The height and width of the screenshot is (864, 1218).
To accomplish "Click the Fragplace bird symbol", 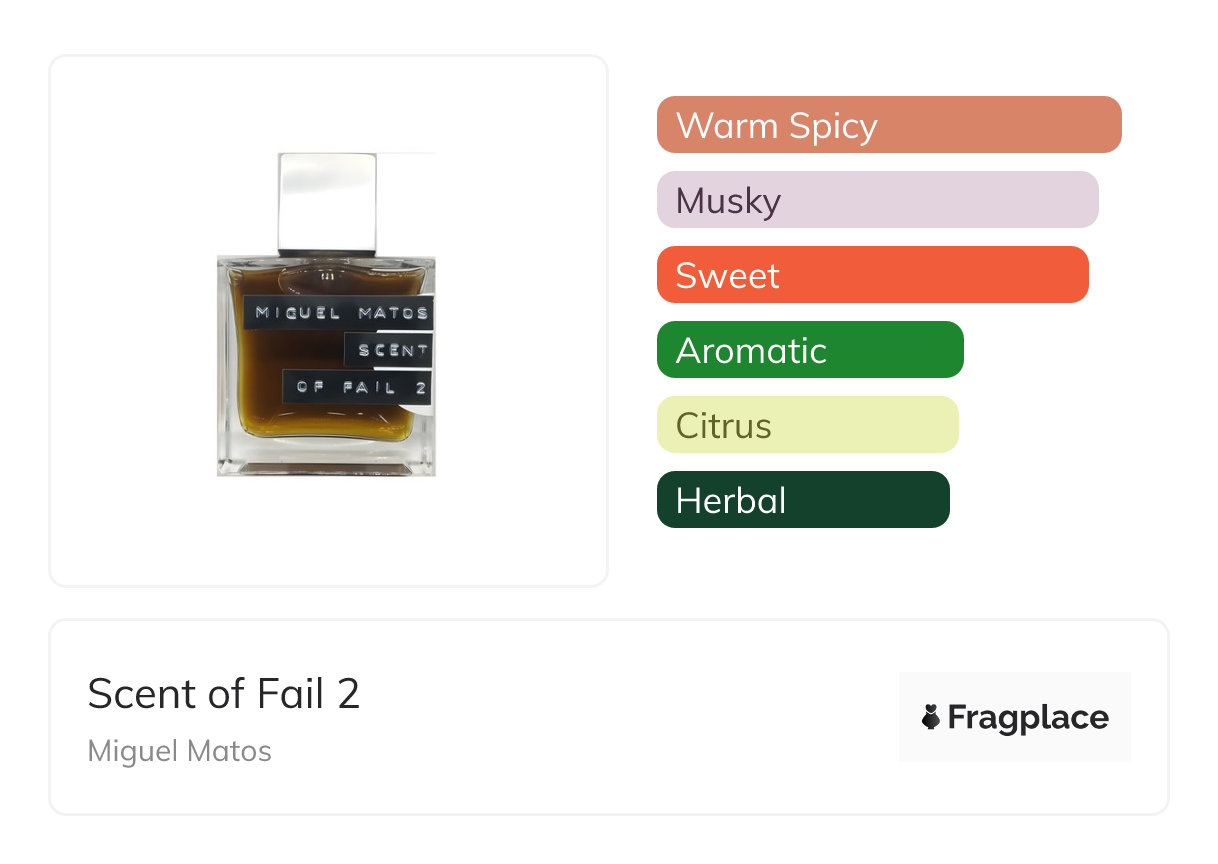I will pyautogui.click(x=931, y=717).
